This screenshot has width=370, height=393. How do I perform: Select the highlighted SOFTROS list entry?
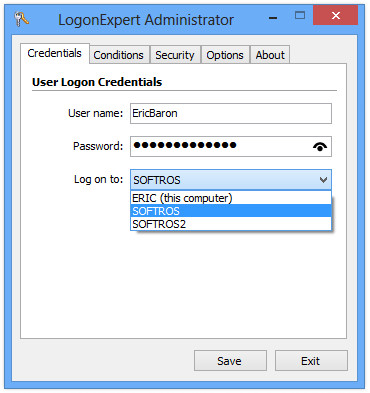tap(231, 211)
